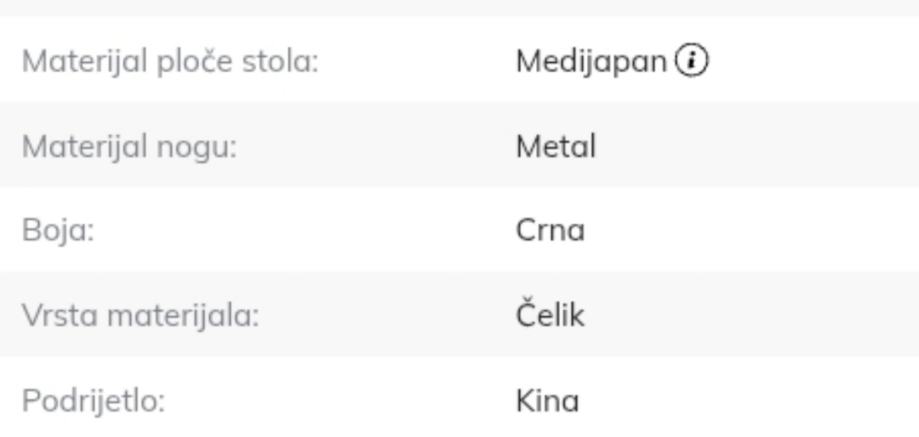919x437 pixels.
Task: Select the "Metal" value
Action: point(556,147)
